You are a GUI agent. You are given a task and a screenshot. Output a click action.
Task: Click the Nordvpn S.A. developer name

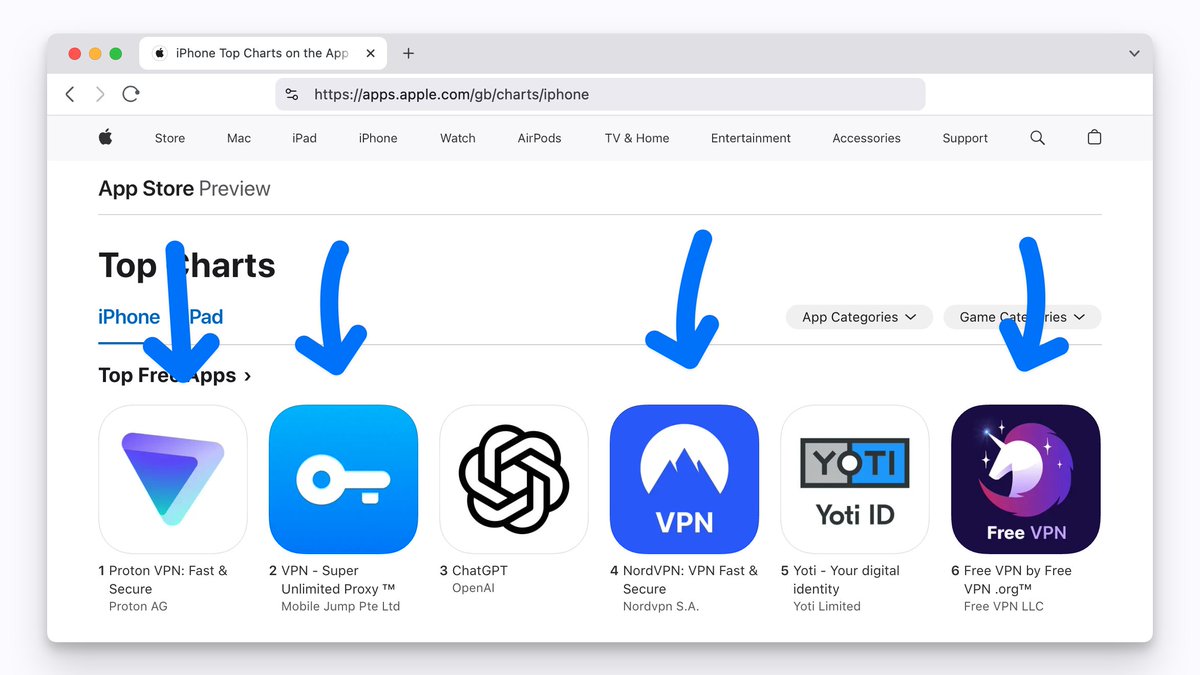coord(661,607)
